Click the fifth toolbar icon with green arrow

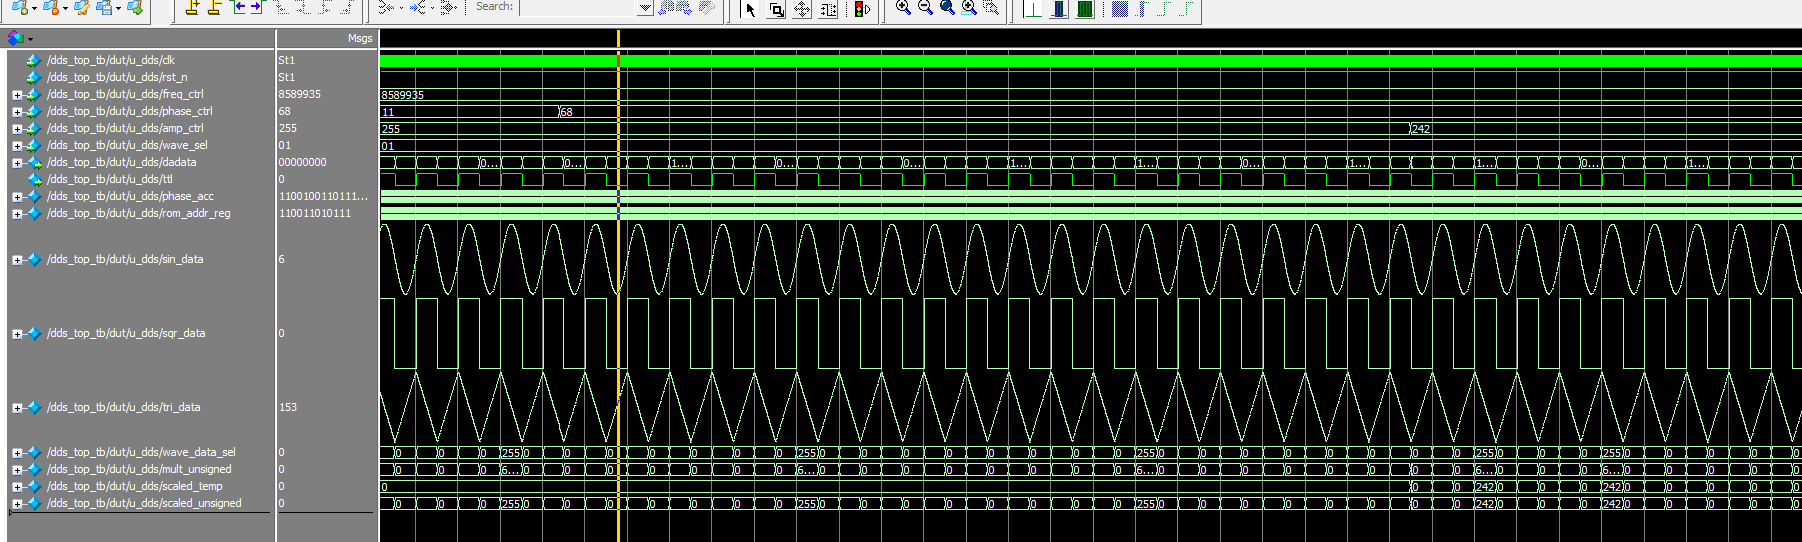tap(134, 8)
